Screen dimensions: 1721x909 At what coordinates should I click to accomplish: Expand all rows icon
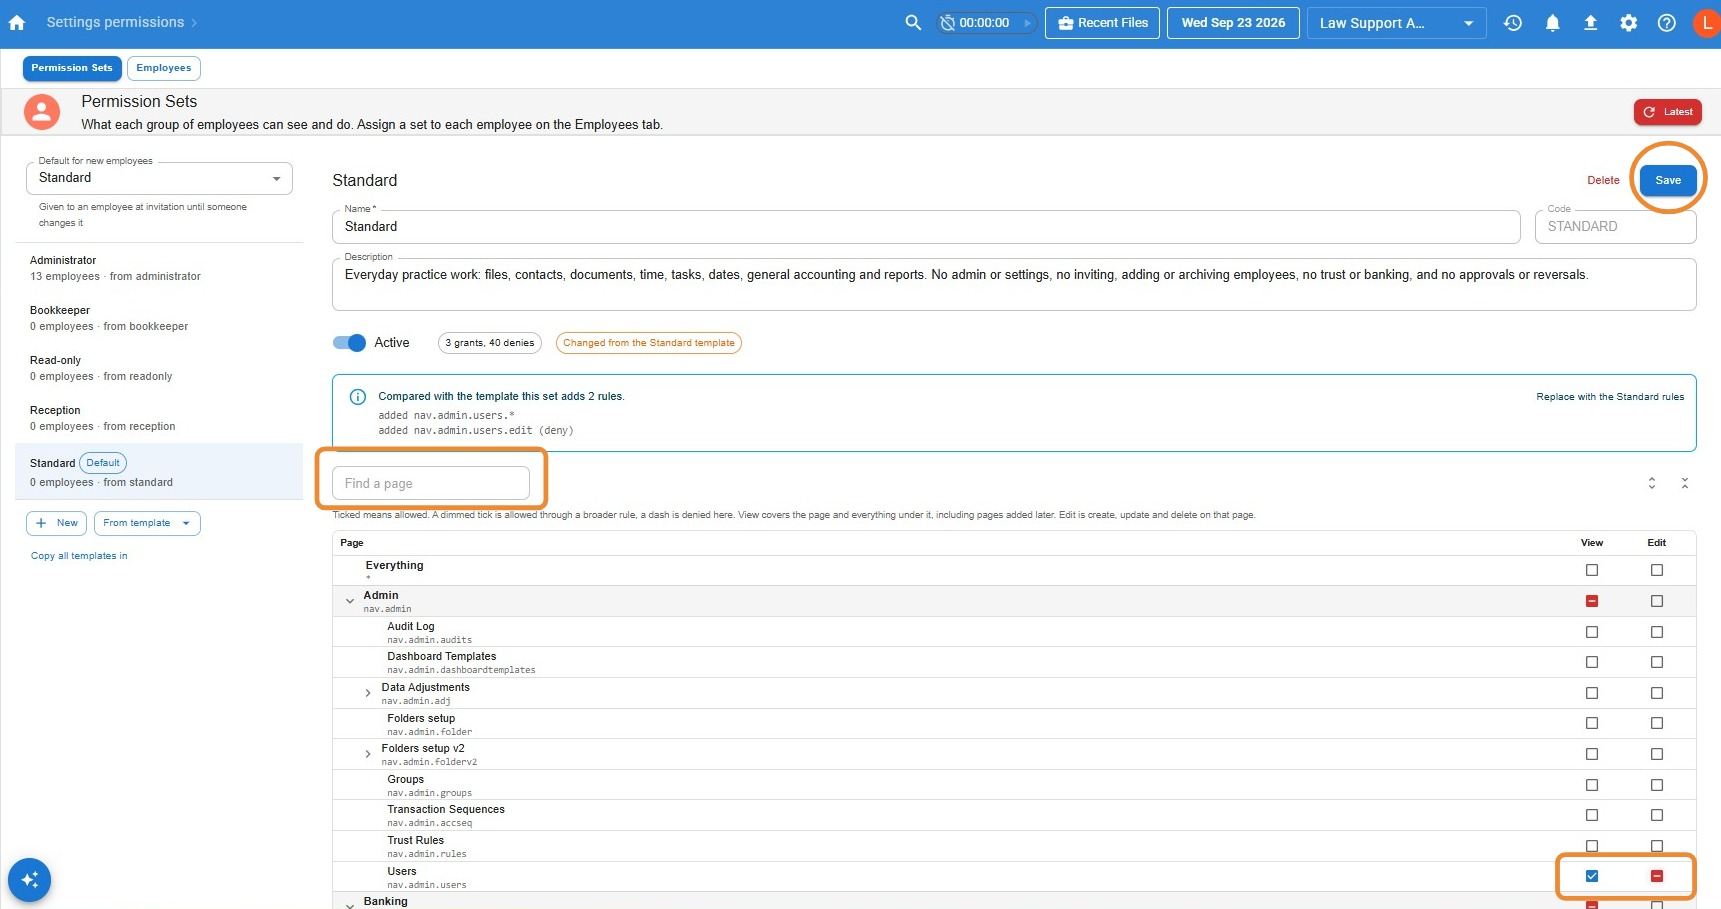1652,483
